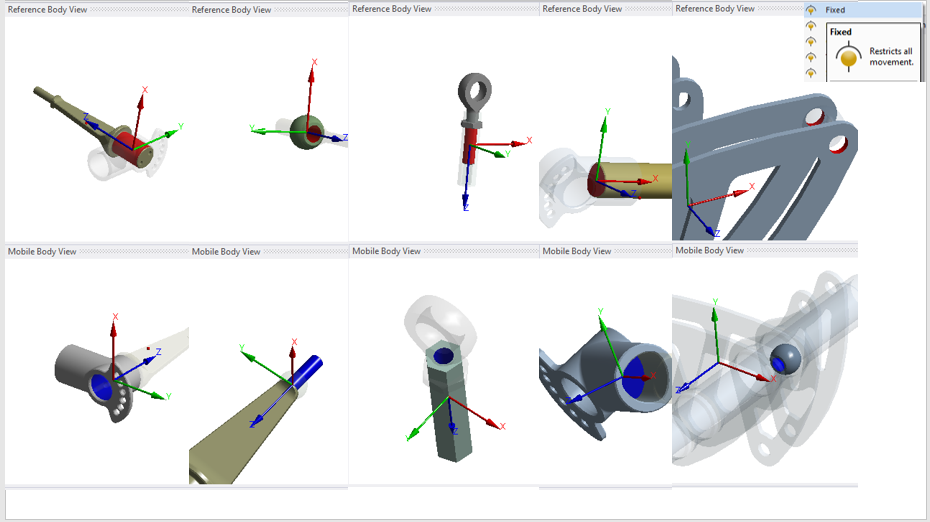Open the olive rod reference body view
This screenshot has height=522, width=930.
coord(97,128)
